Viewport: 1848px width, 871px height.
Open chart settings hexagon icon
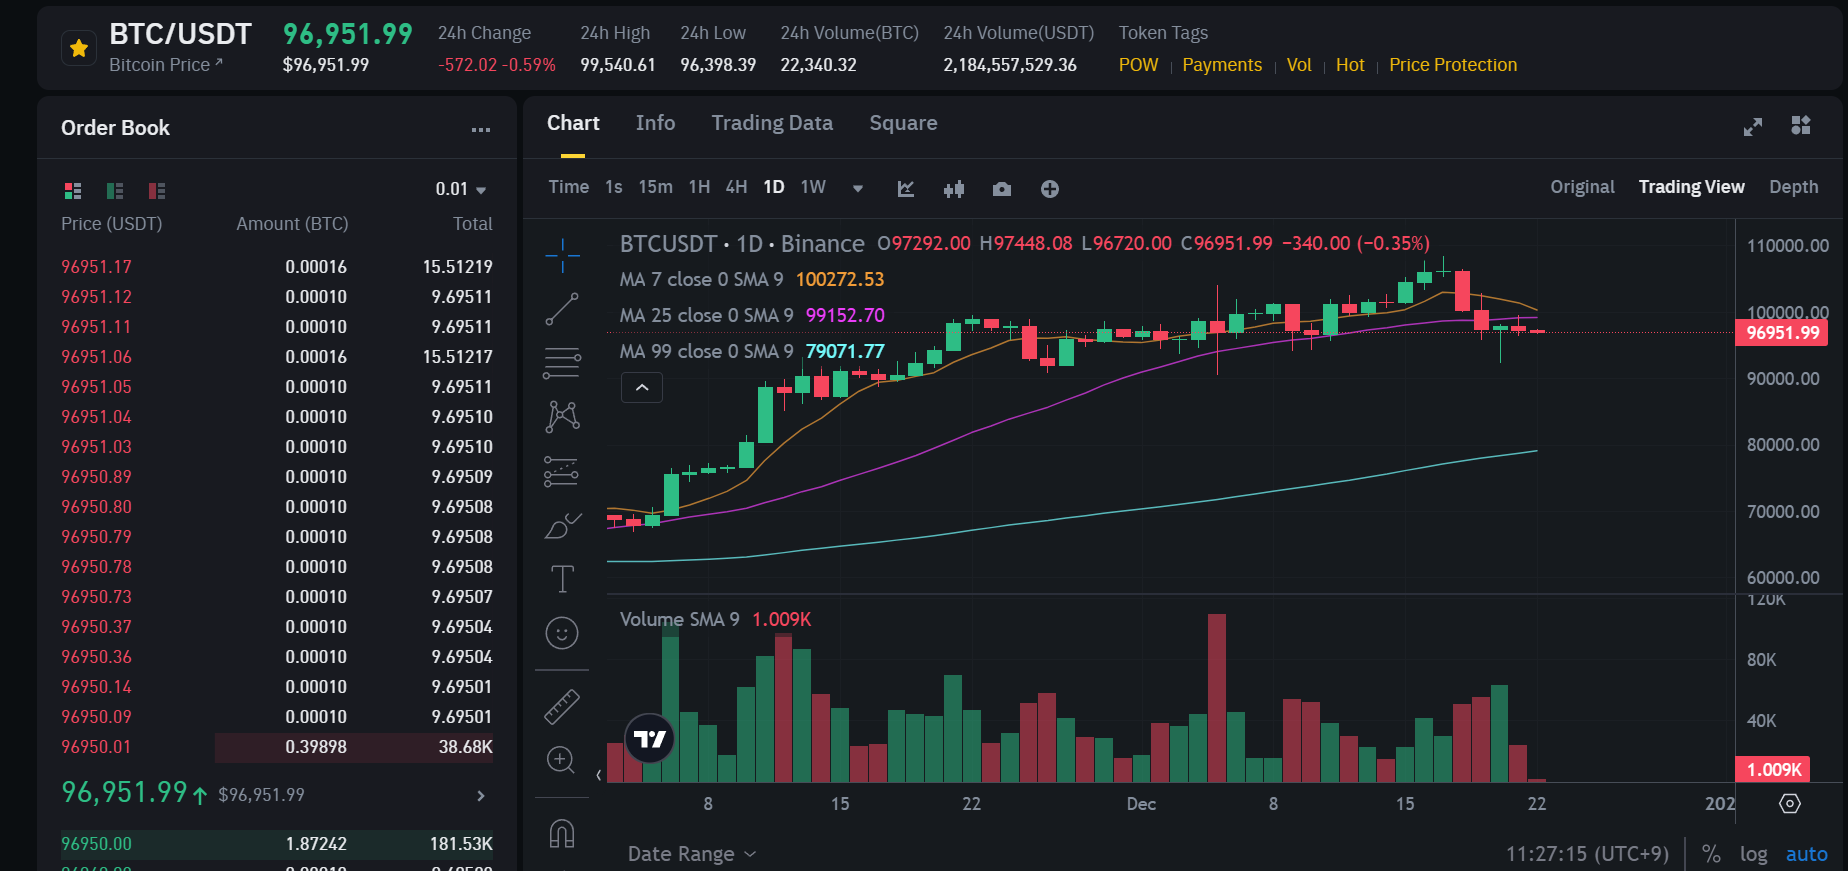1790,804
